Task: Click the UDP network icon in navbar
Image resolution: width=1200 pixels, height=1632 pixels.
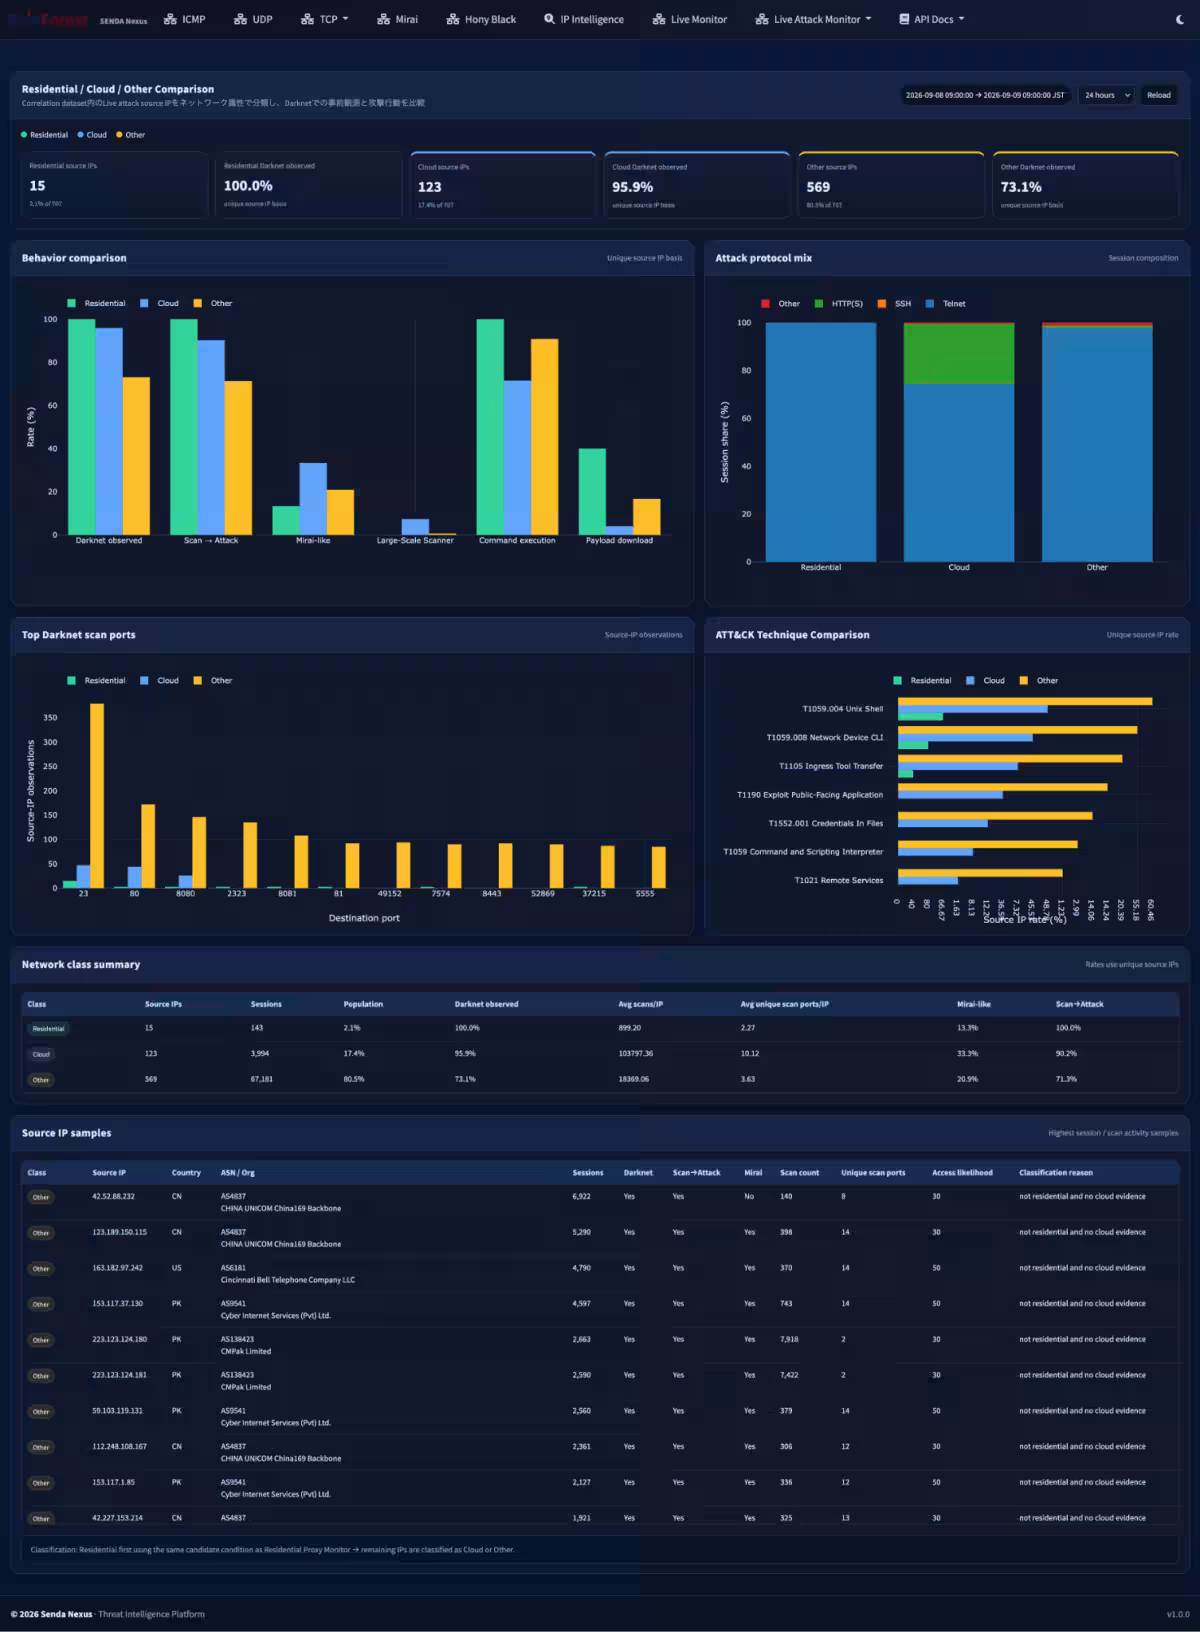Action: pos(240,19)
